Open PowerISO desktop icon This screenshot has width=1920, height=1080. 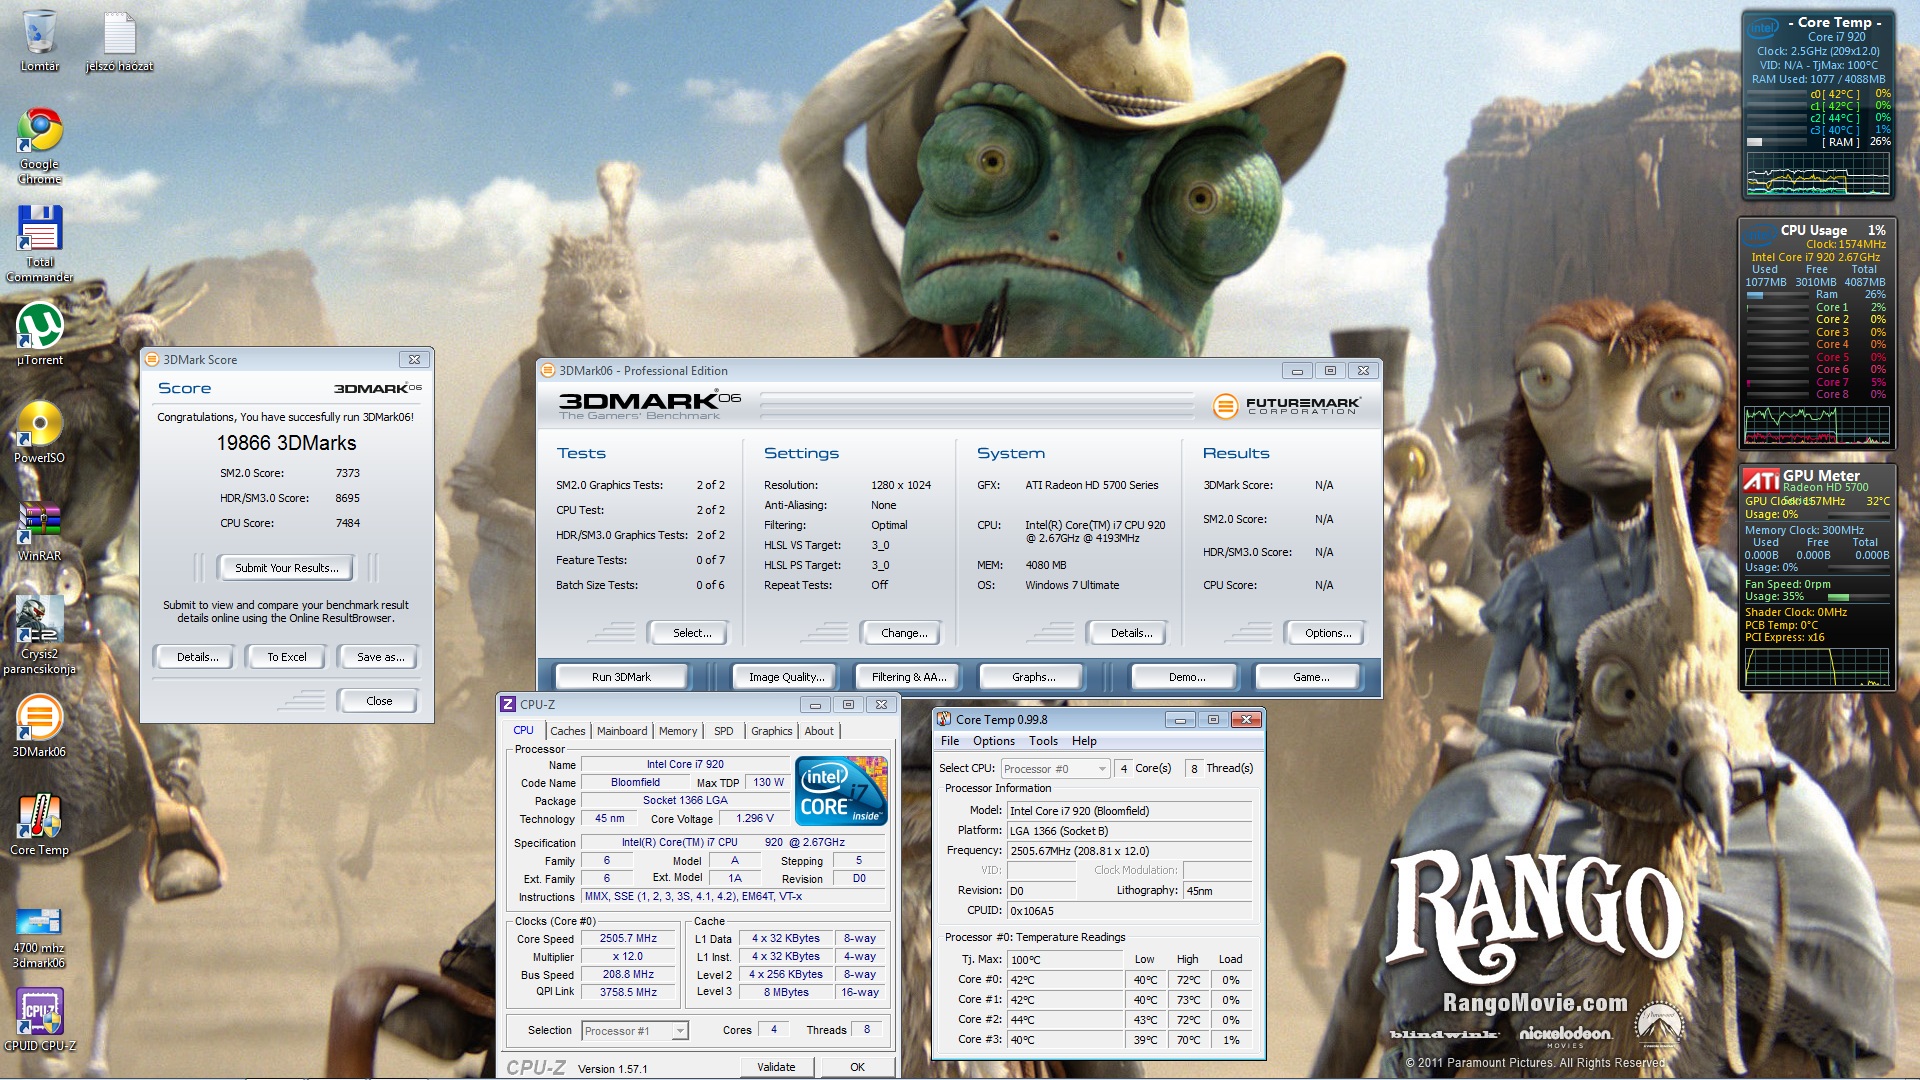[40, 432]
